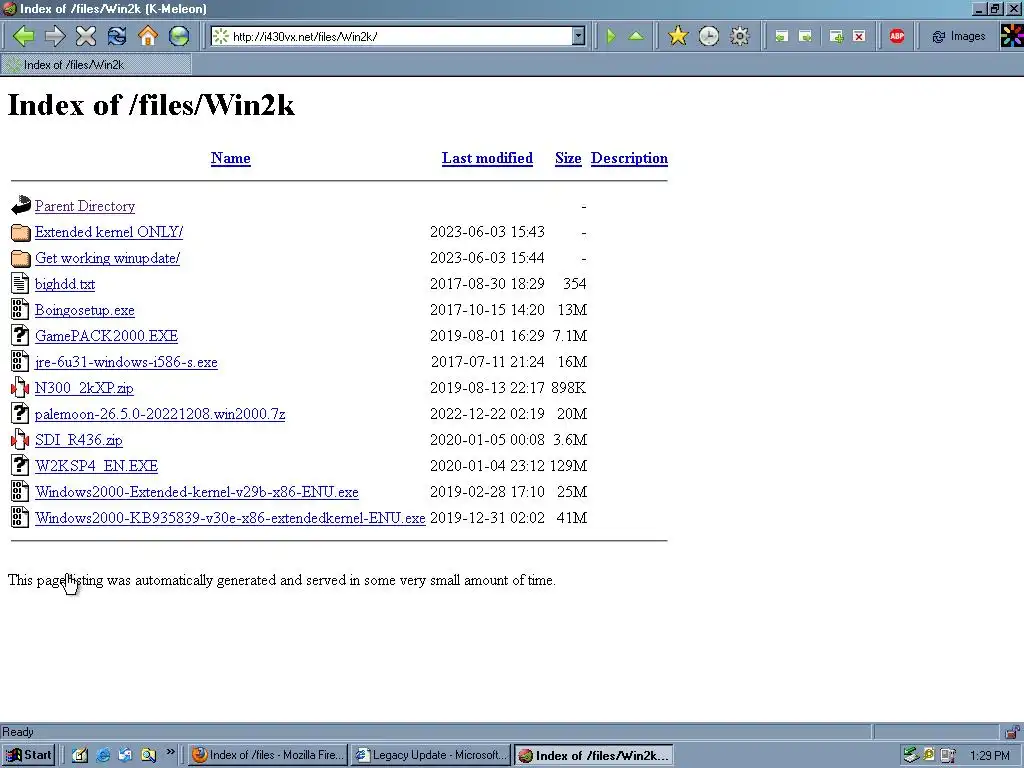
Task: Click the unknown-file icon beside GamePACK2000.EXE
Action: point(20,335)
